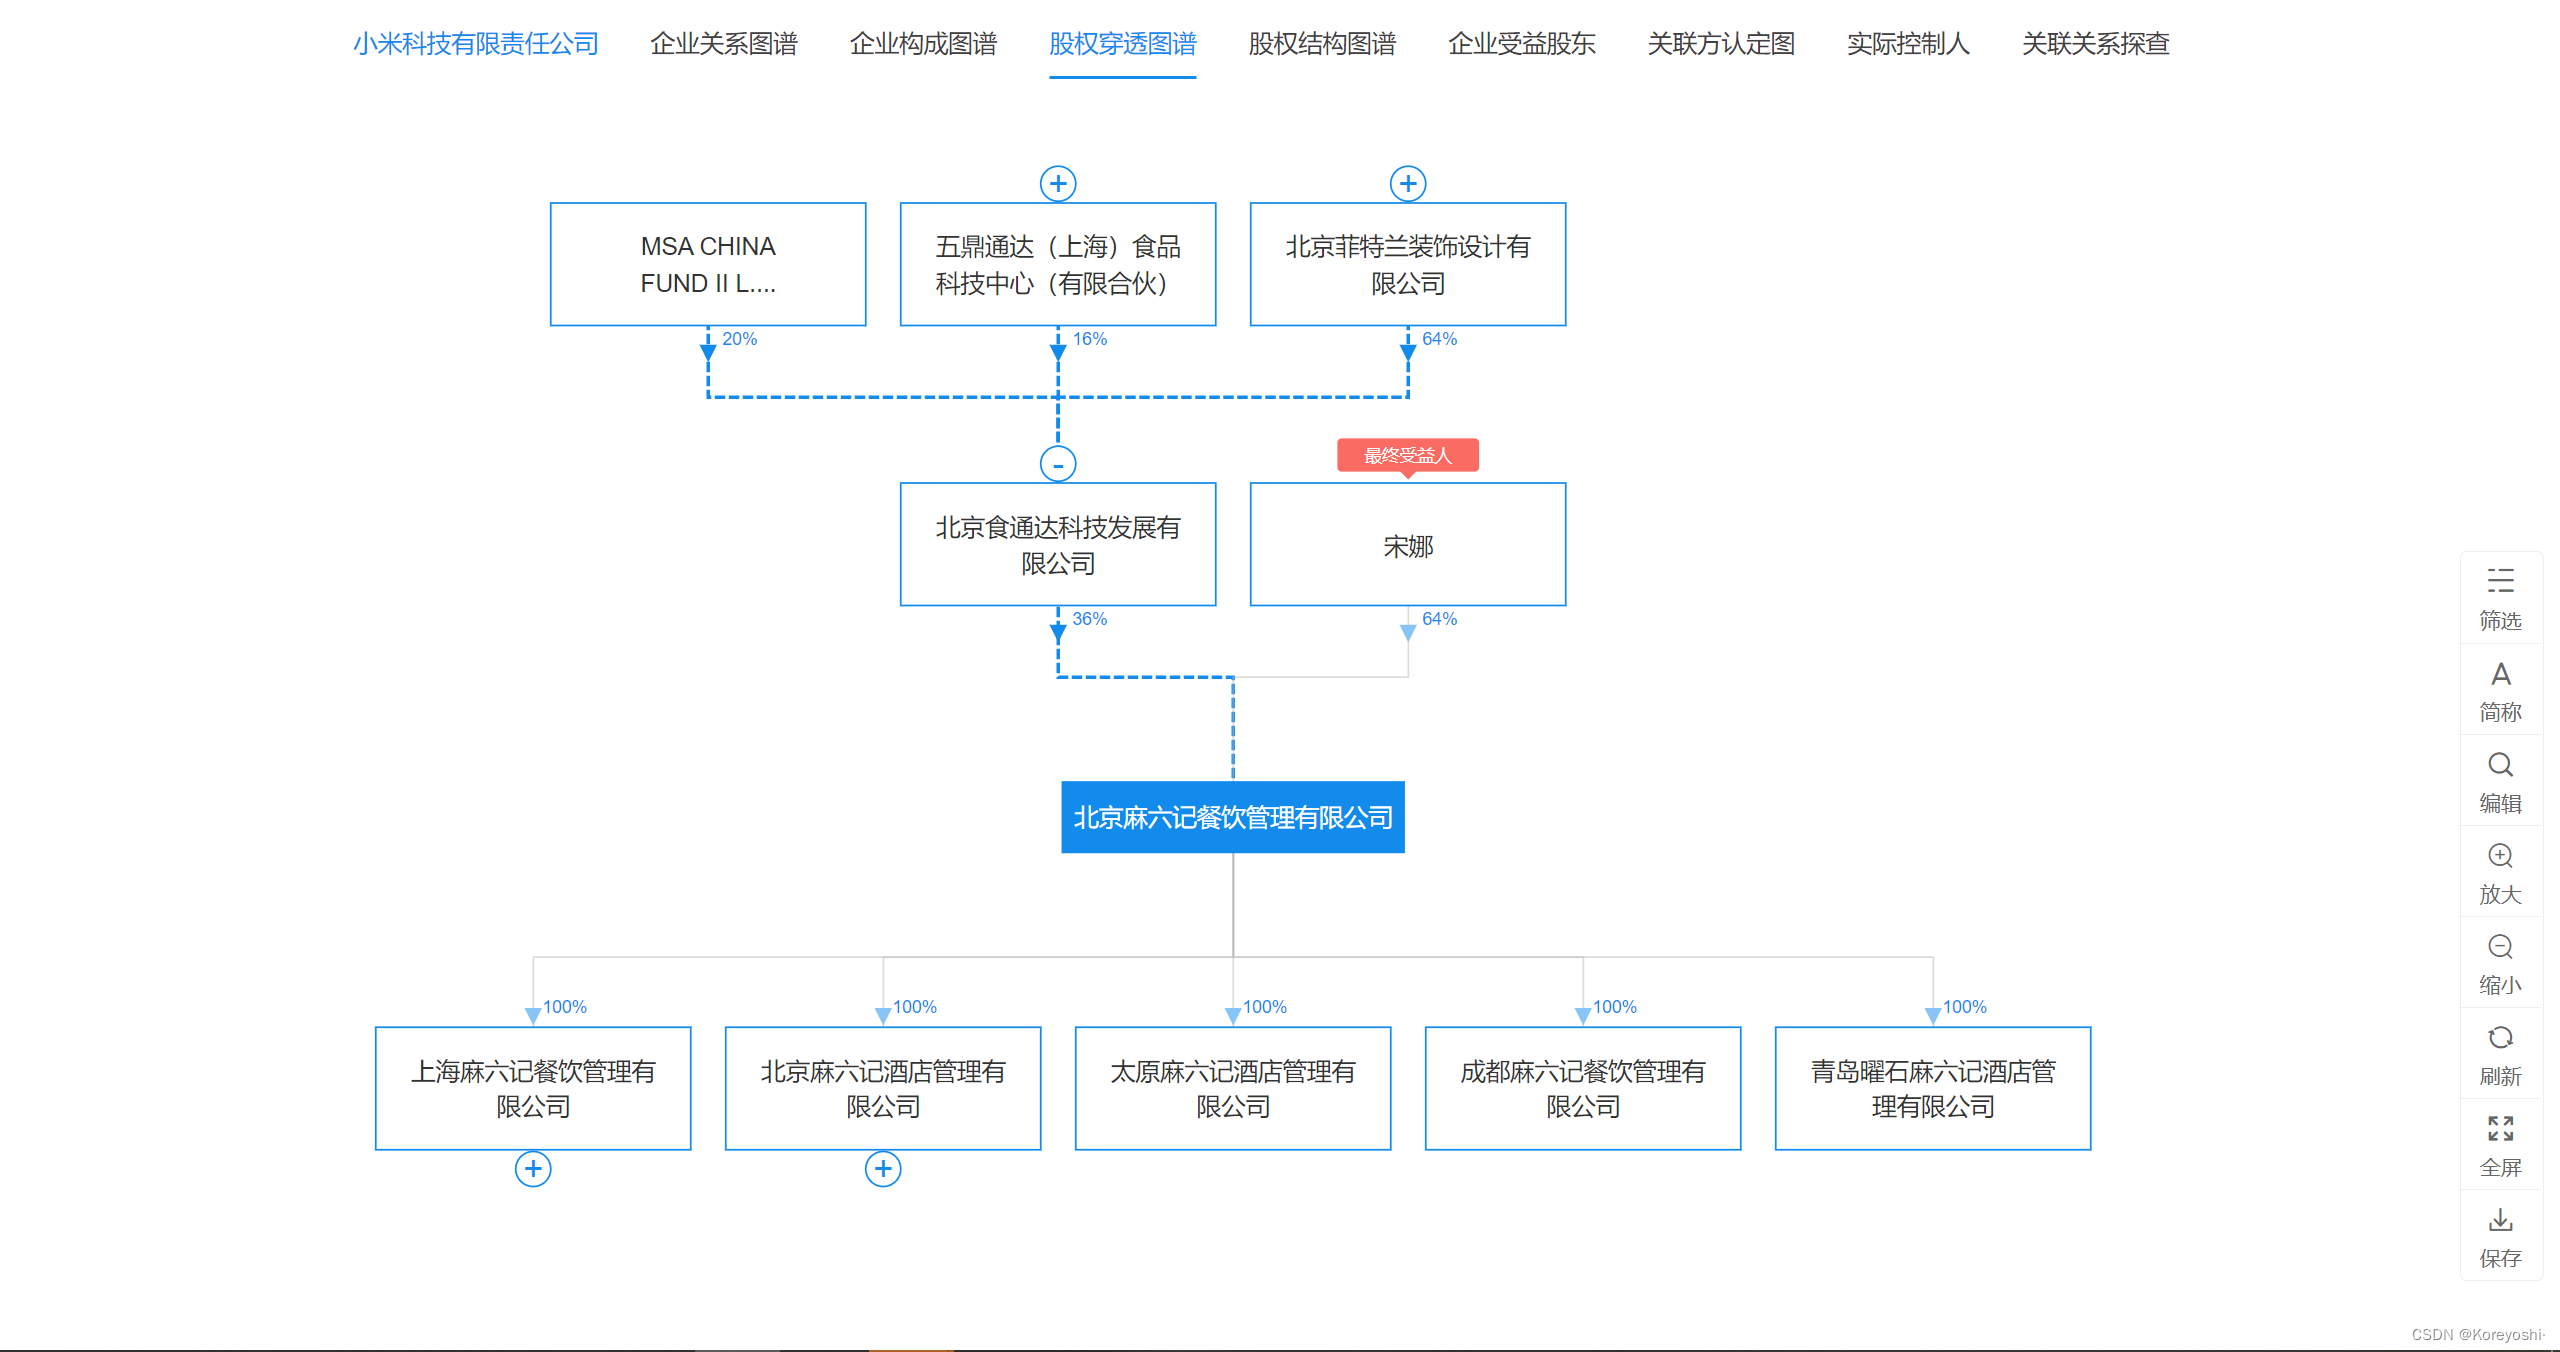
Task: Switch to 企业构成图谱 tab
Action: click(923, 44)
